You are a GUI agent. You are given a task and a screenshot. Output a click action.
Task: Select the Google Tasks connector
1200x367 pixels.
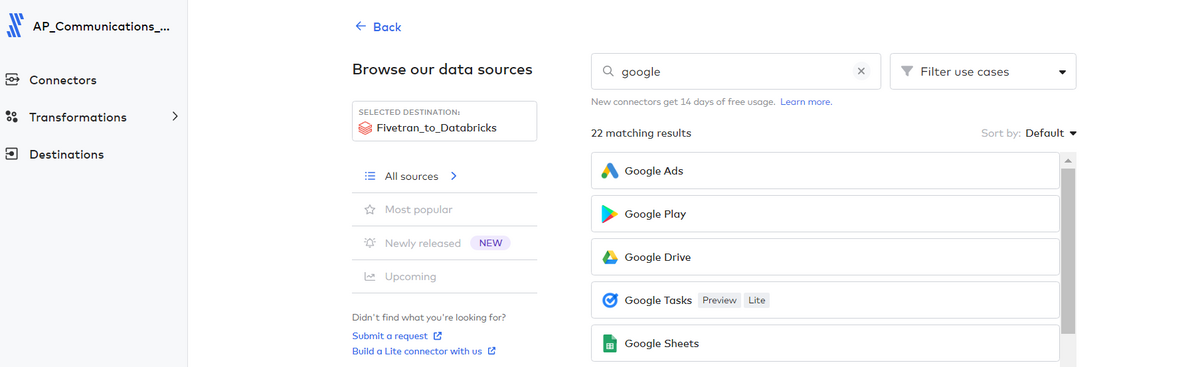click(825, 300)
